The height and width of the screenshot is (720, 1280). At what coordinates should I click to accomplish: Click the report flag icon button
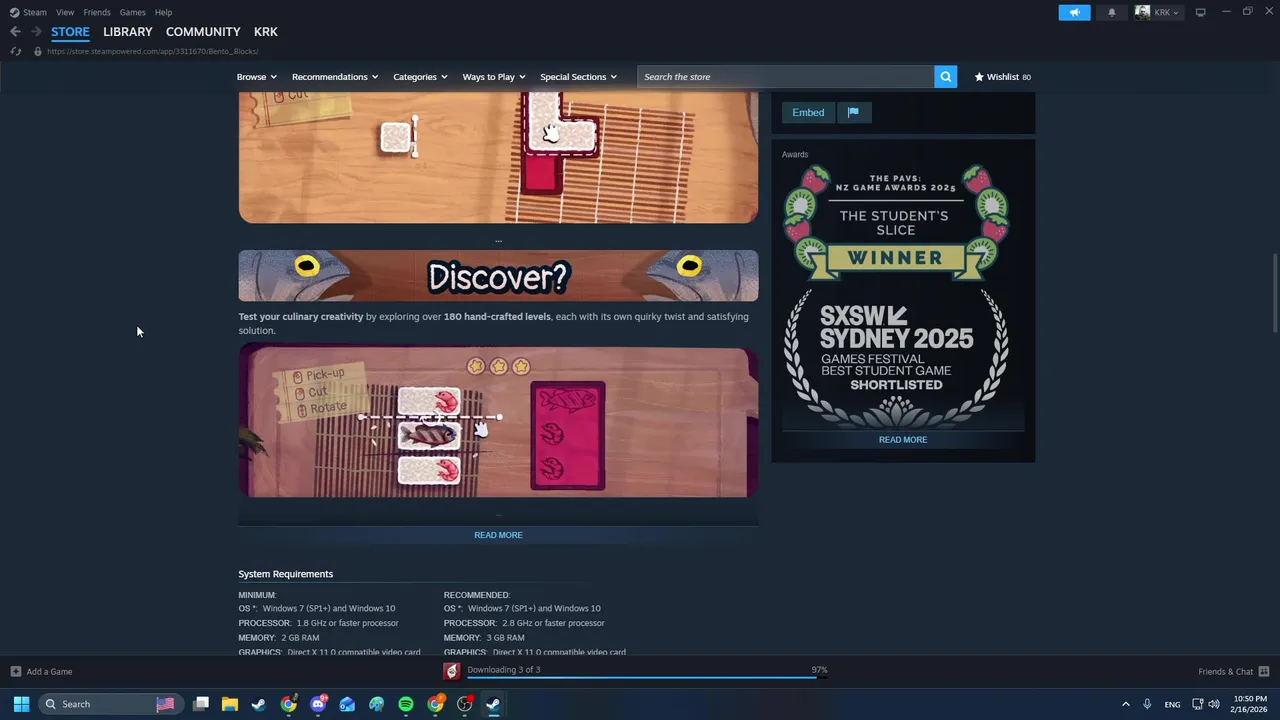[853, 112]
